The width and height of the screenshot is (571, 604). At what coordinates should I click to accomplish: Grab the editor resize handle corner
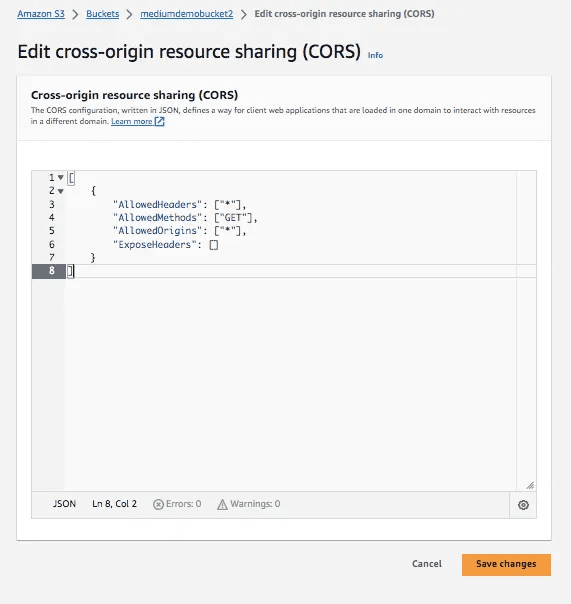530,485
